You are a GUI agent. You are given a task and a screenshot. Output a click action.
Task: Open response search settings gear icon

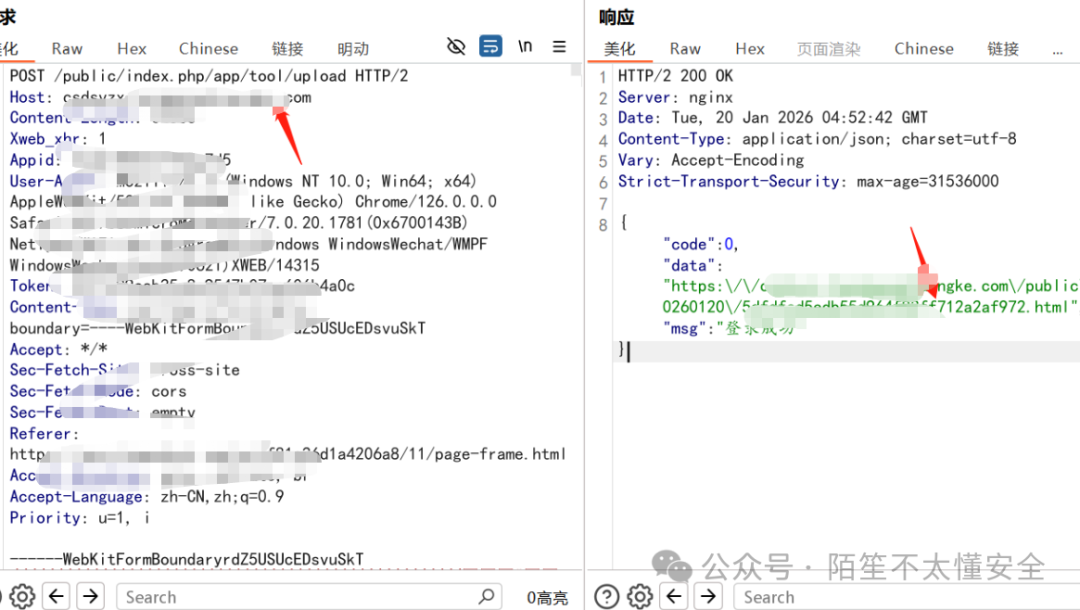tap(640, 596)
